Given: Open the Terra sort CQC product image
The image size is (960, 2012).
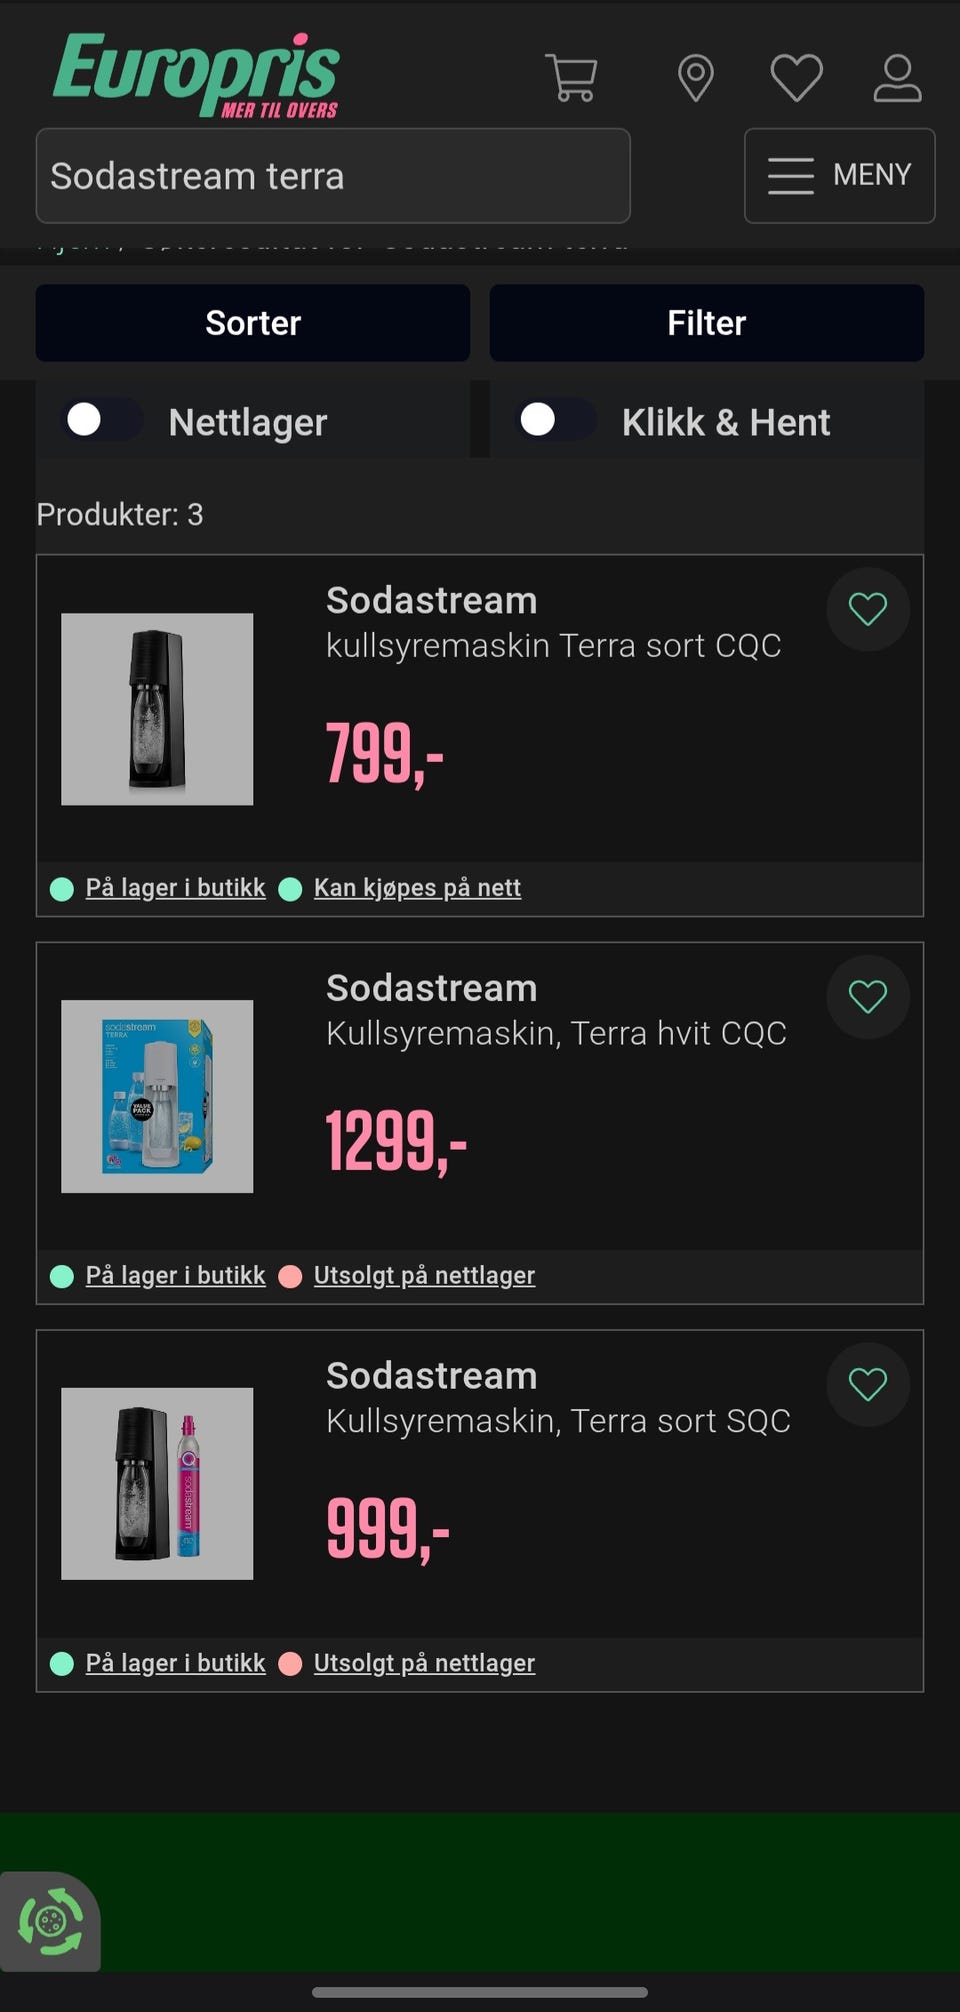Looking at the screenshot, I should pyautogui.click(x=157, y=709).
